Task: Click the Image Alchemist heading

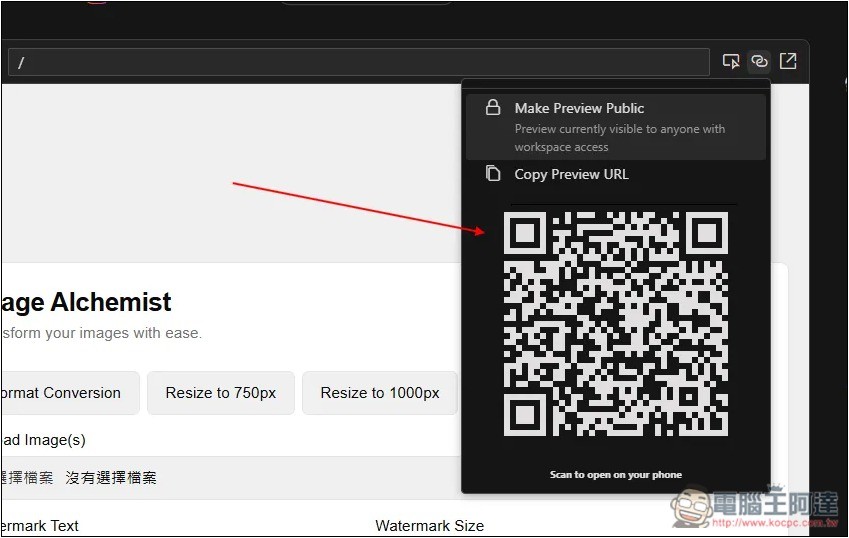Action: (86, 302)
